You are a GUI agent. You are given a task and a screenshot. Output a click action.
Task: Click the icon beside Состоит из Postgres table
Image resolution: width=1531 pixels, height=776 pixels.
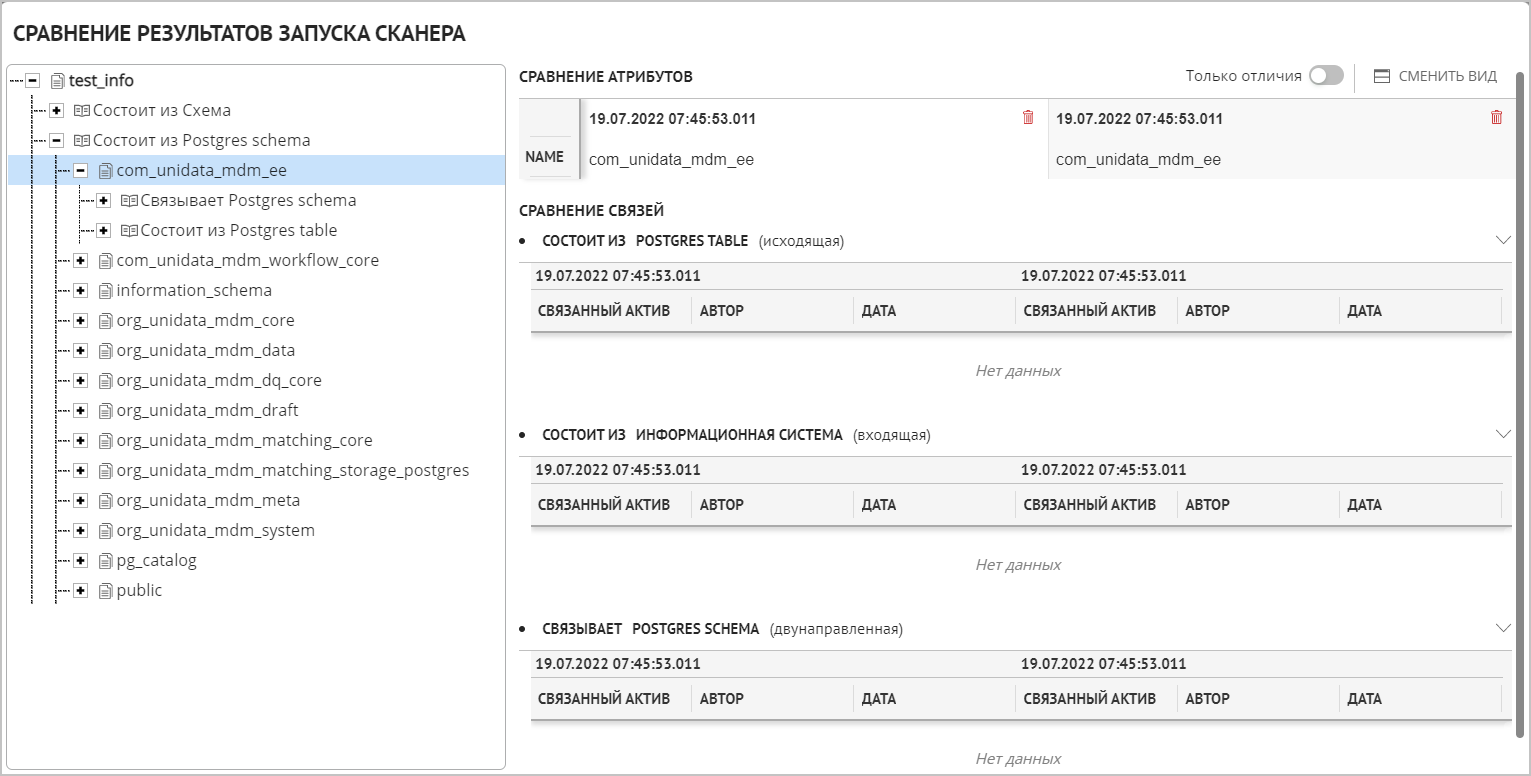tap(129, 230)
